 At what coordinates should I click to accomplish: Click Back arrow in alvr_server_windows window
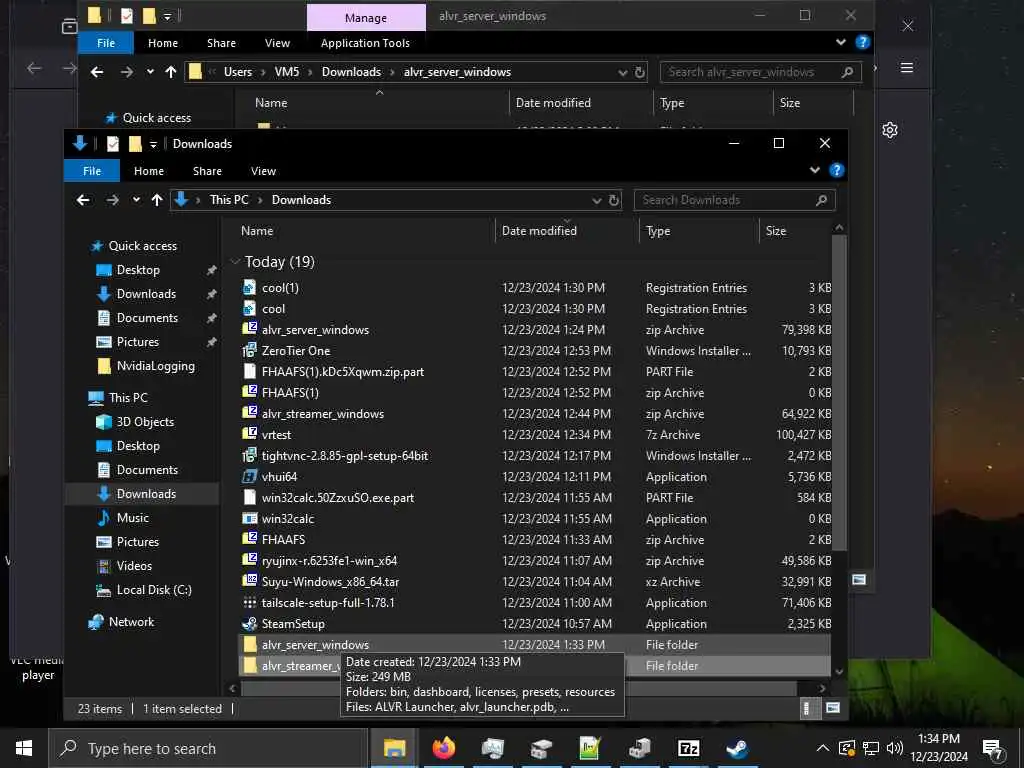click(x=97, y=72)
